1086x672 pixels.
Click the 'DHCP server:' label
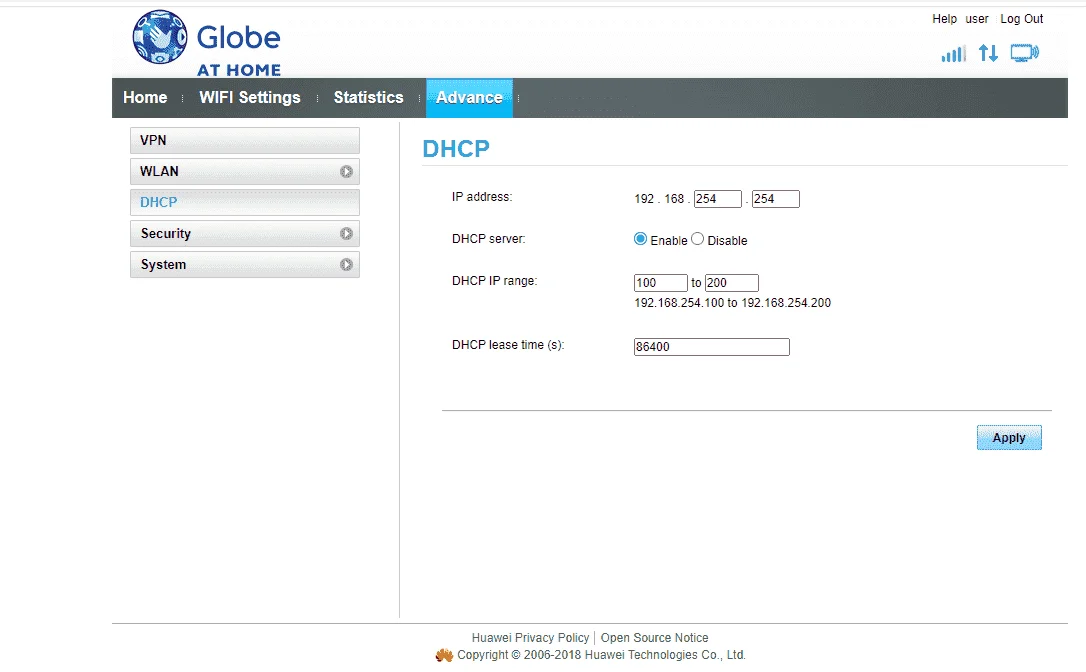489,239
